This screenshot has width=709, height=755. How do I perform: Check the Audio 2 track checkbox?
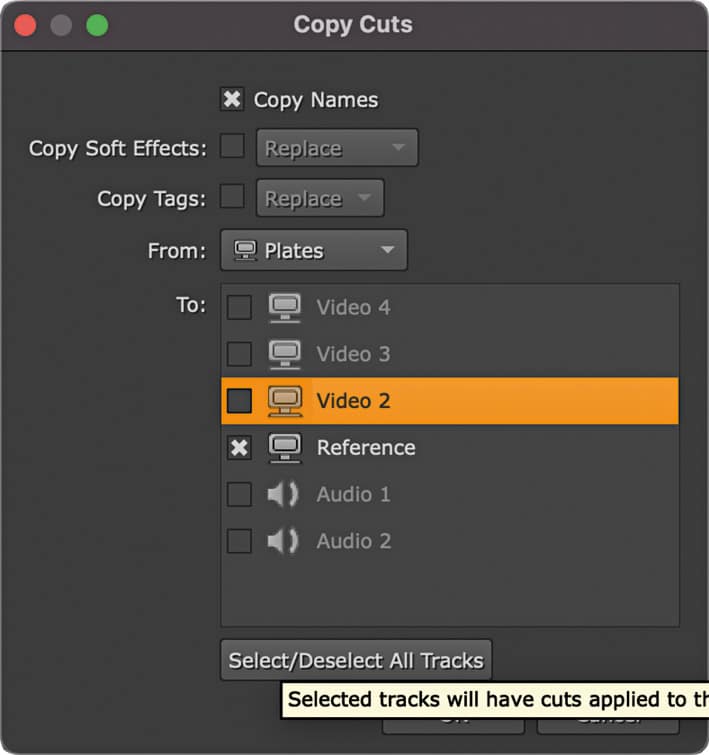[239, 541]
